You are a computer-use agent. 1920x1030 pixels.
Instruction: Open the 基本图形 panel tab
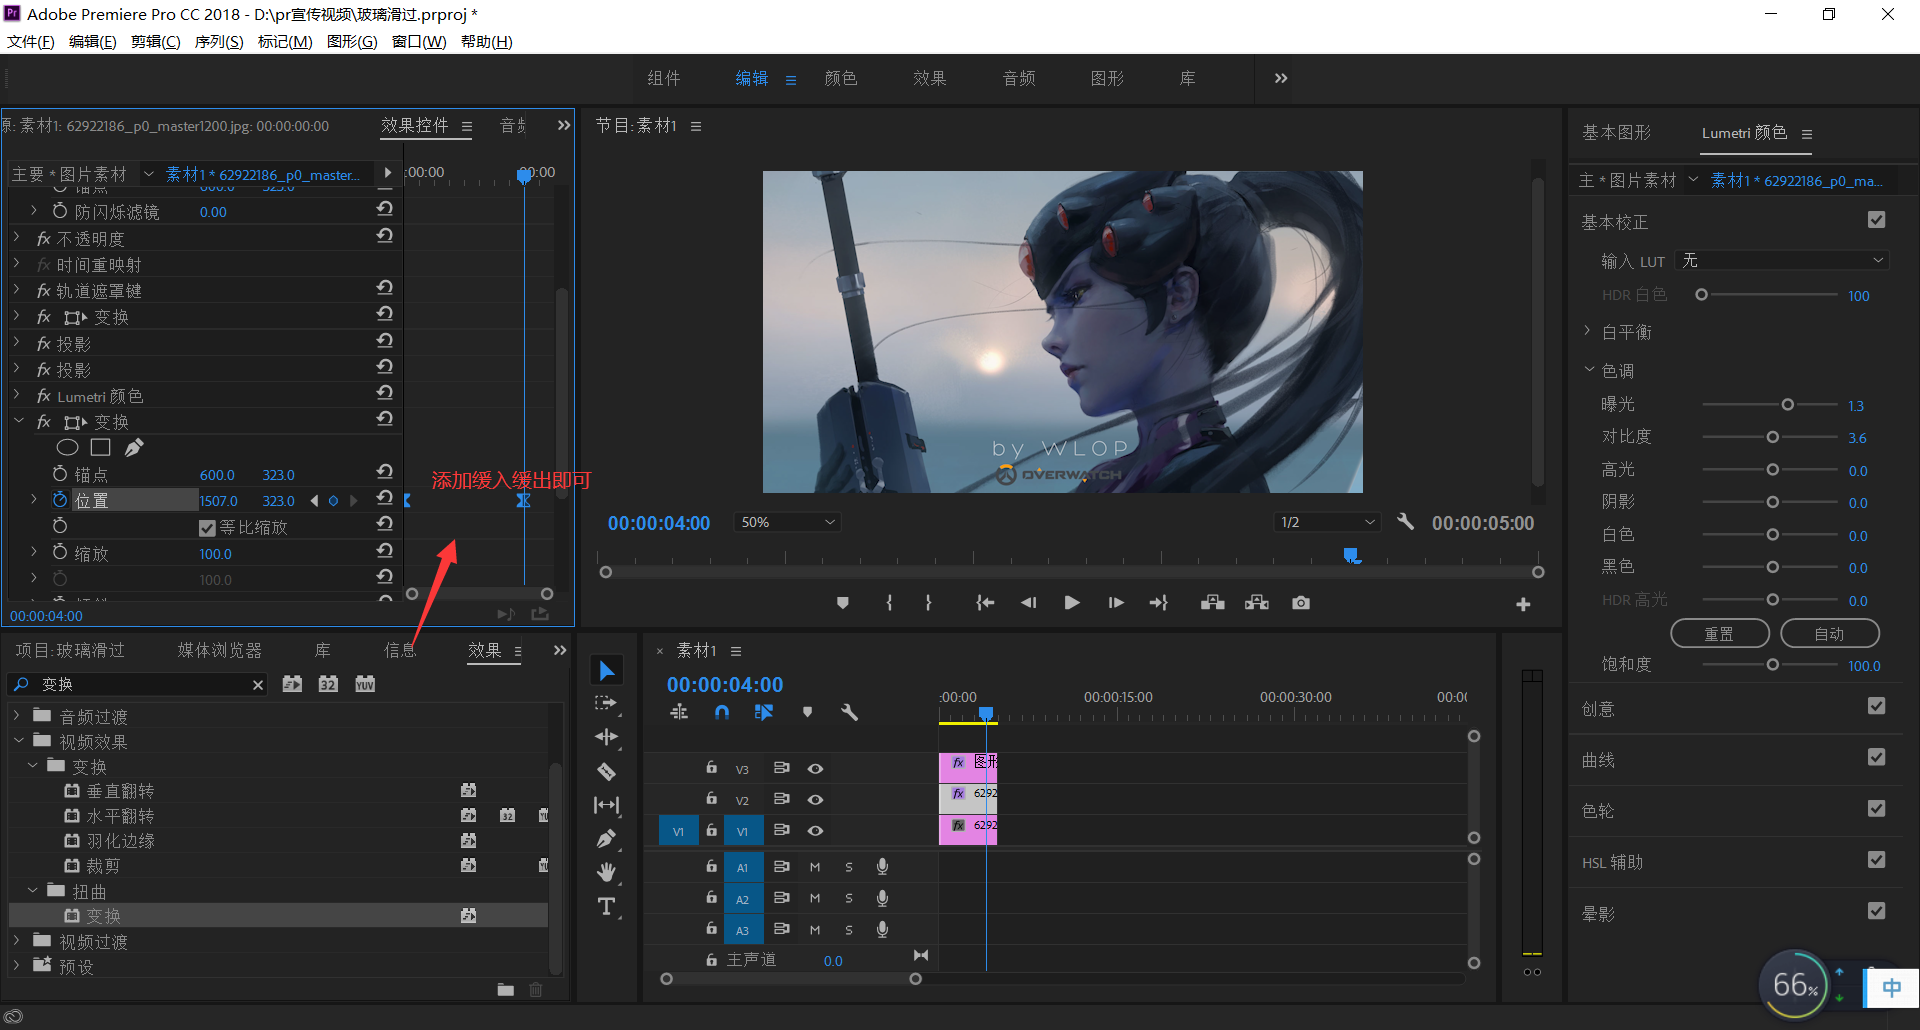pyautogui.click(x=1616, y=133)
